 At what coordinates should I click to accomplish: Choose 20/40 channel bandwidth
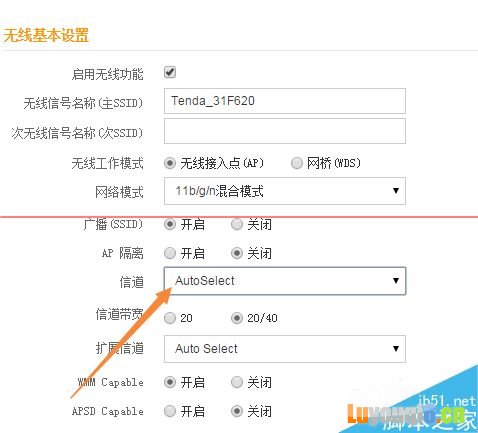237,318
